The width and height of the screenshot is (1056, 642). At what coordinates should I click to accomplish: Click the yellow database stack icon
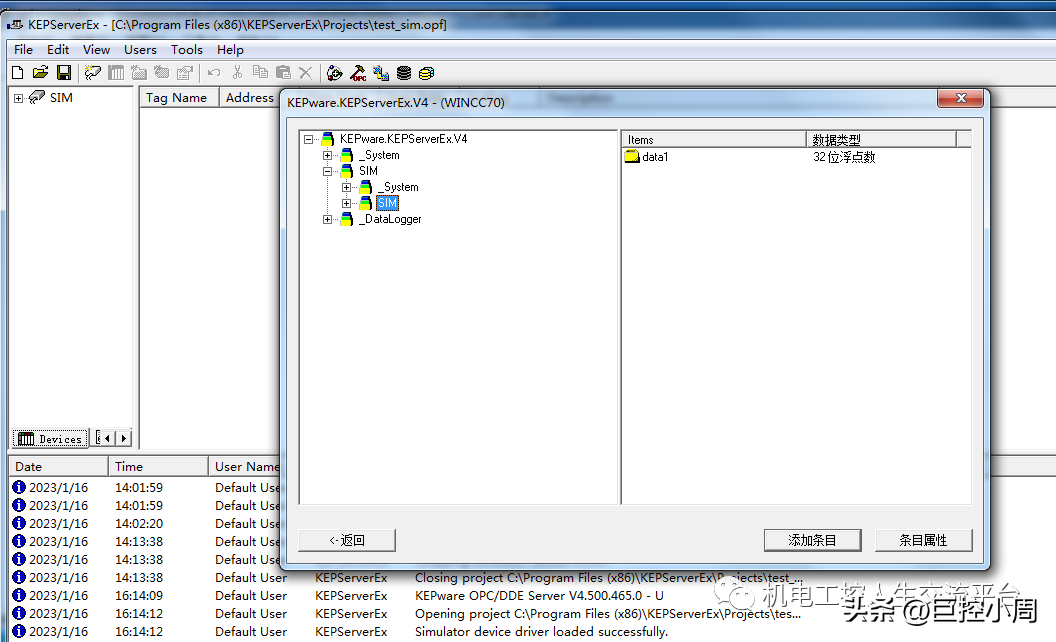(427, 73)
